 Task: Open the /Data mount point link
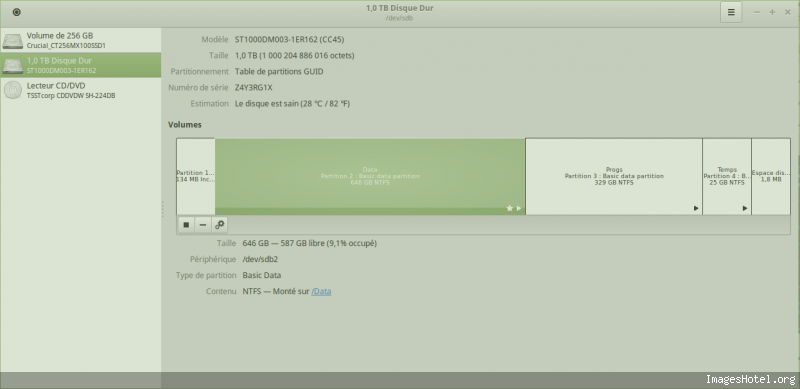coord(321,291)
